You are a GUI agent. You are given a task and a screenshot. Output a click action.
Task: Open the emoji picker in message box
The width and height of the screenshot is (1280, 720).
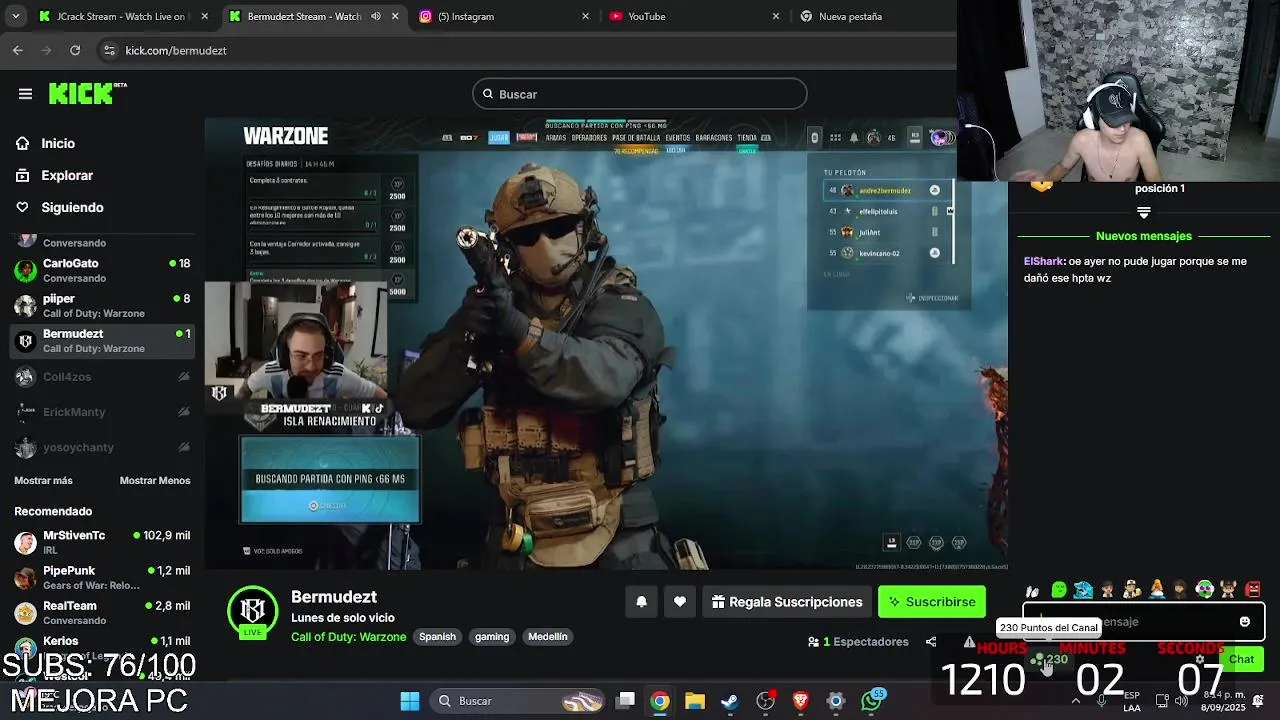click(x=1245, y=621)
